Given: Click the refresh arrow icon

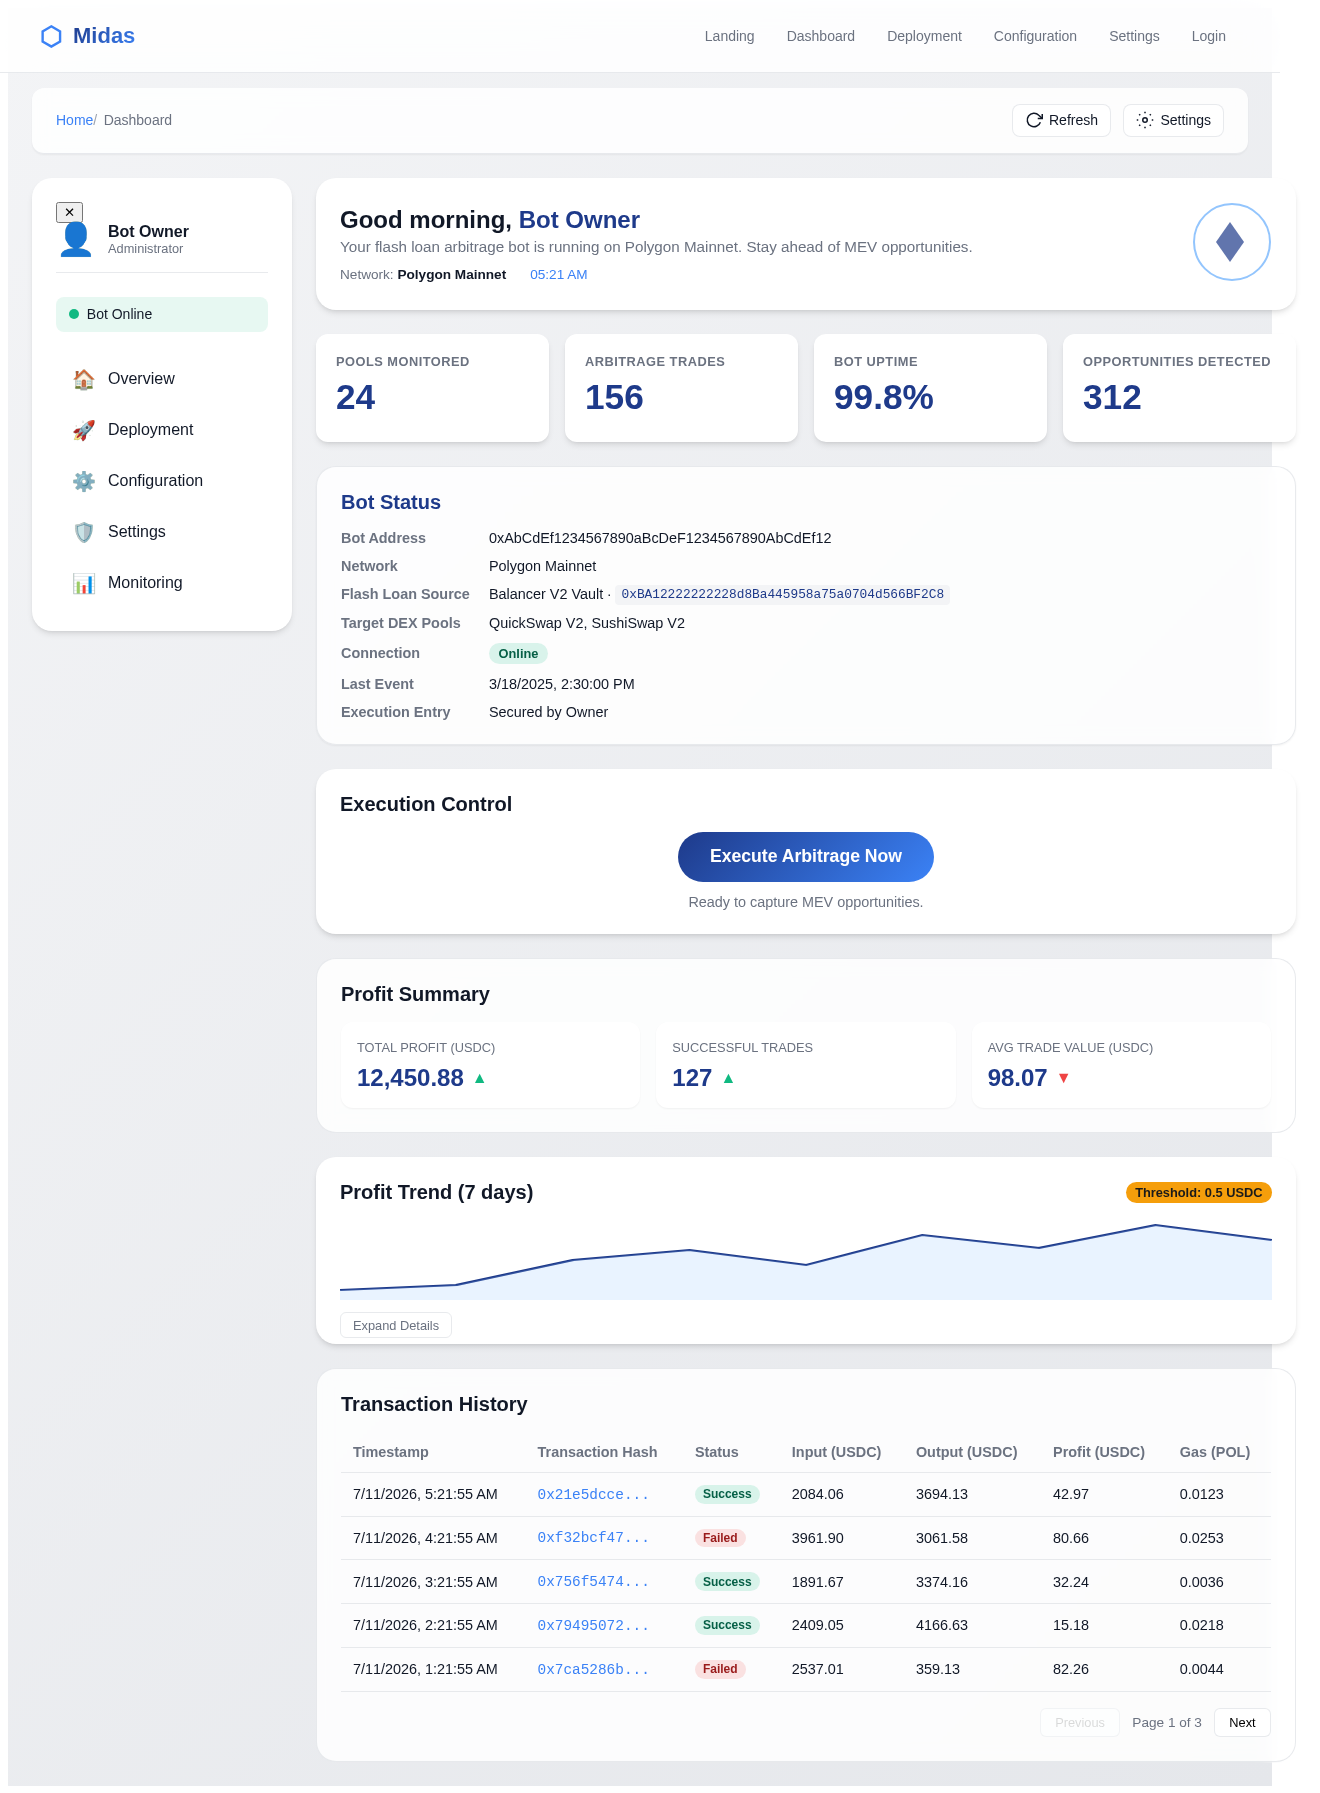Looking at the screenshot, I should 1034,120.
